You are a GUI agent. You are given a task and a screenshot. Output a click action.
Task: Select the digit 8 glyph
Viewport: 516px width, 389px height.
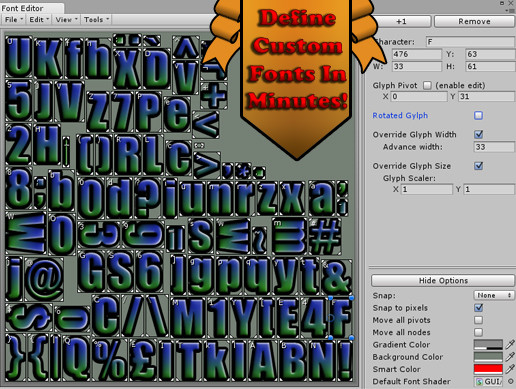[x=19, y=188]
